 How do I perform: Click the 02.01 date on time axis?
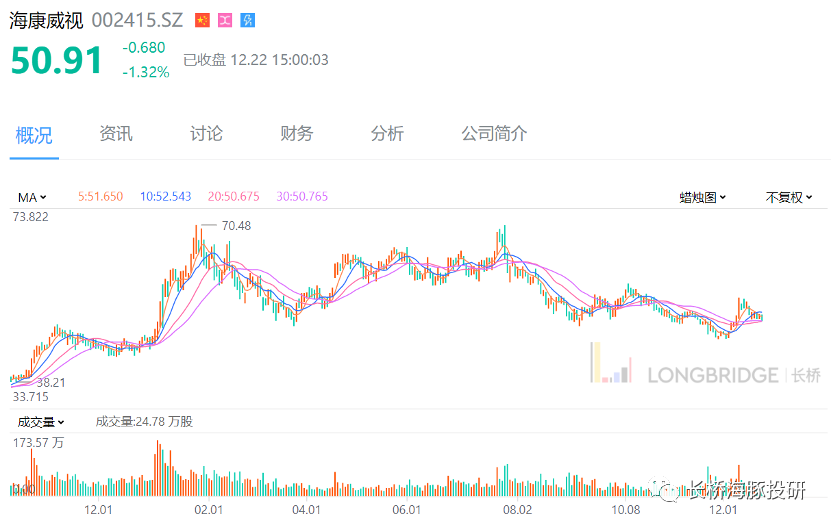tap(209, 510)
